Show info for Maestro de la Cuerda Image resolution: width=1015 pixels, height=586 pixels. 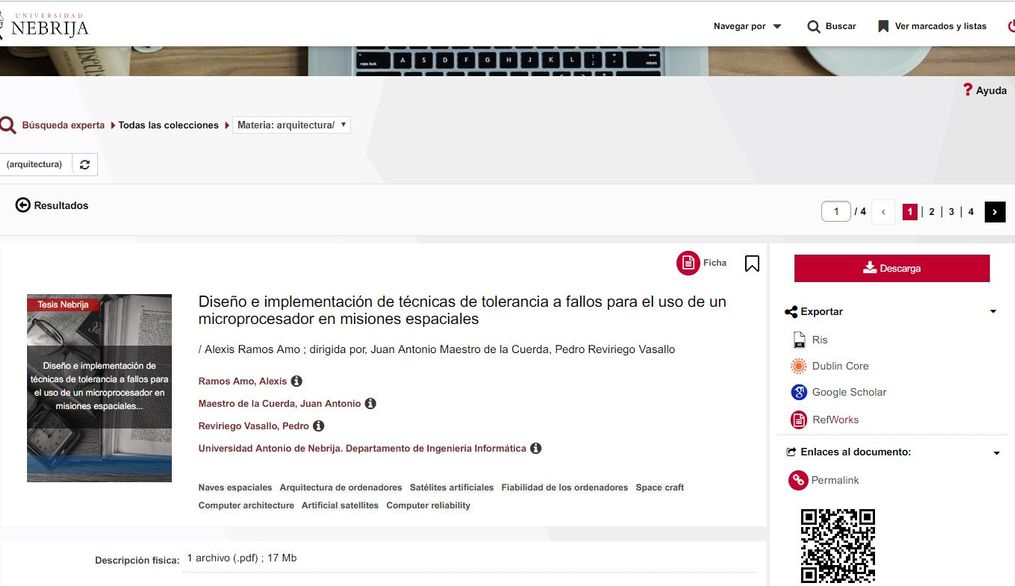(x=370, y=403)
